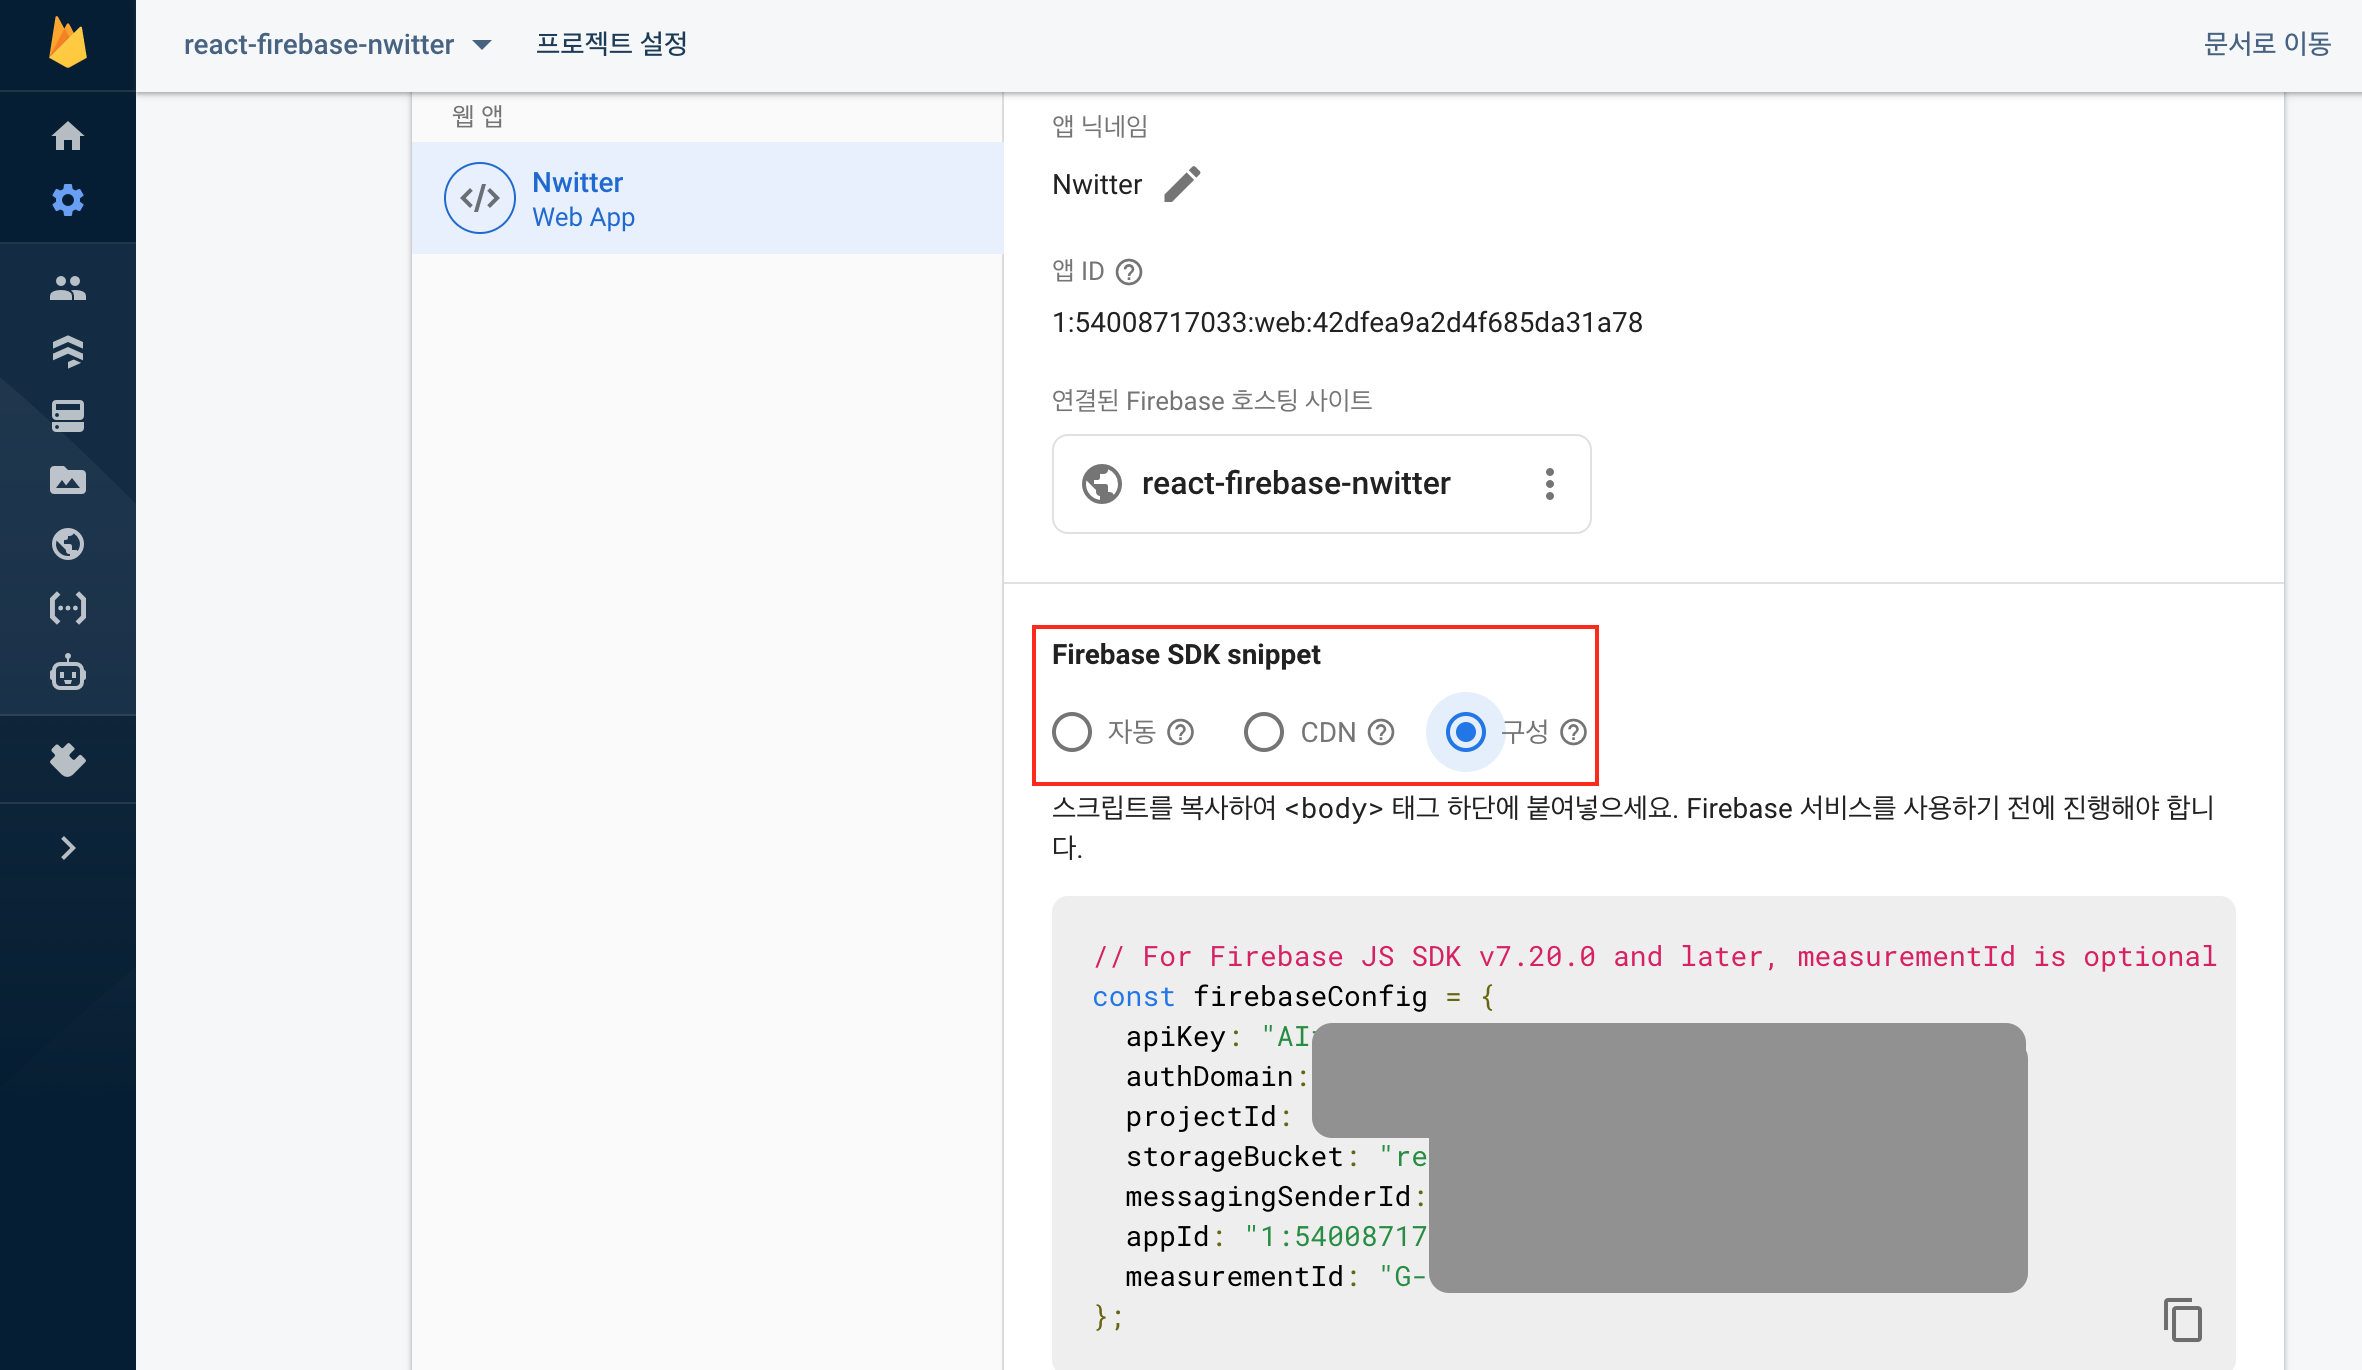Select the CDN radio option

tap(1264, 732)
